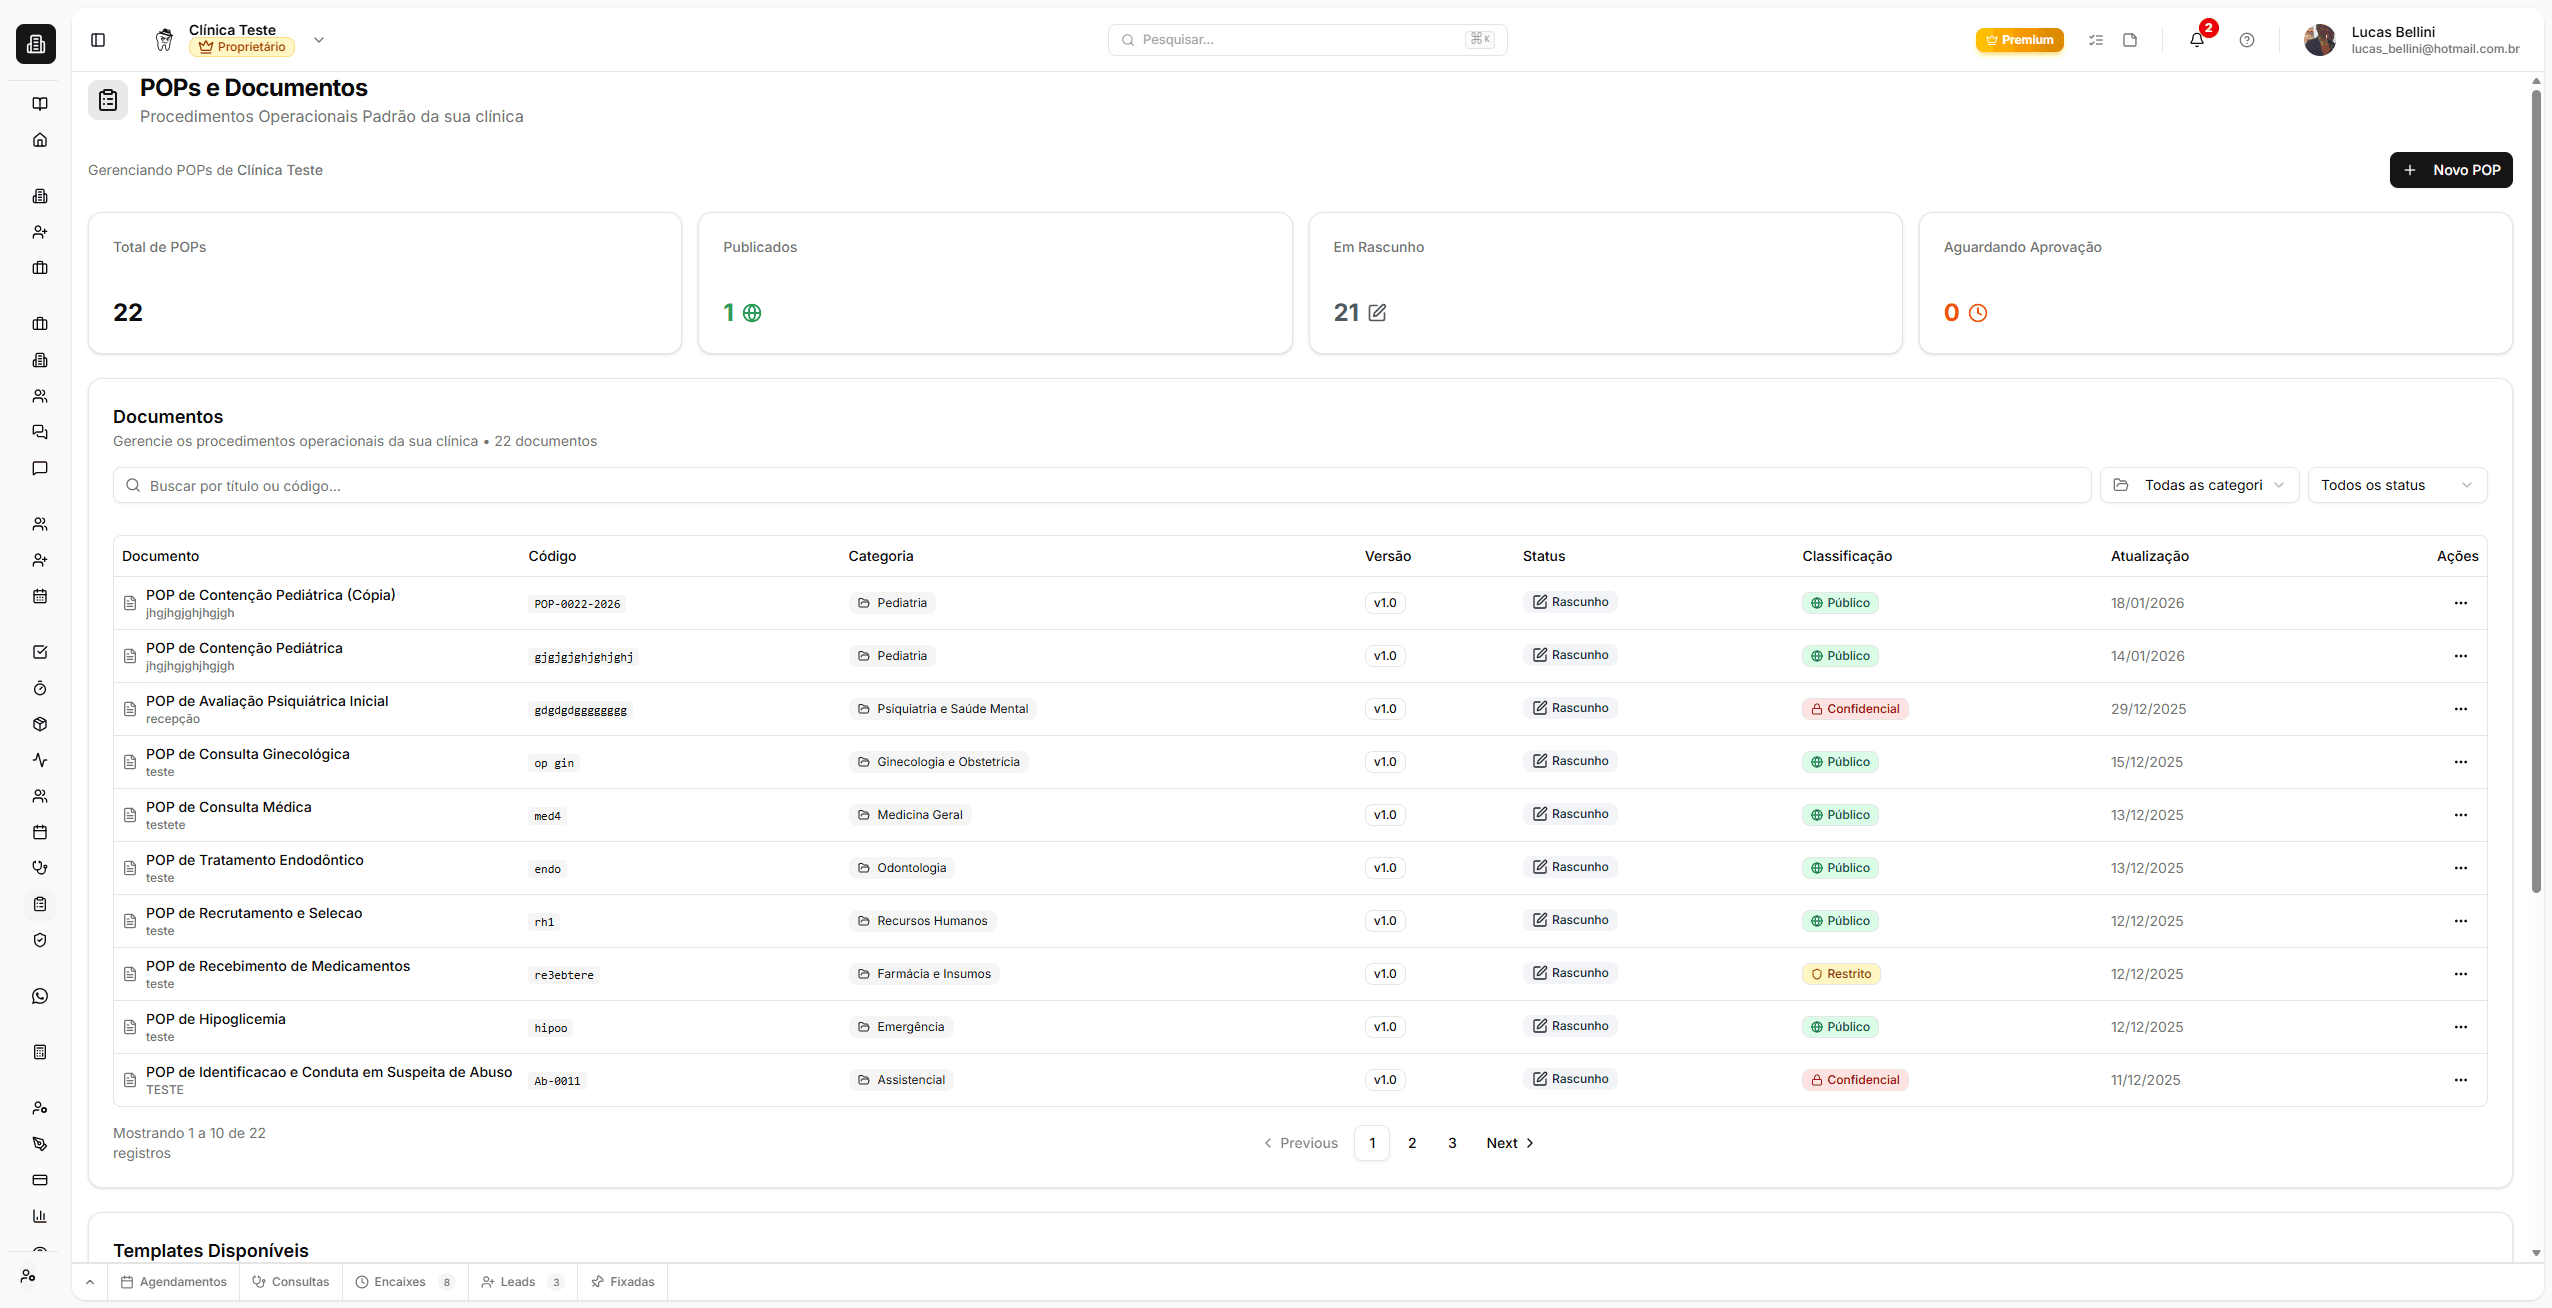2552x1308 pixels.
Task: Open the checklist icon in the top bar
Action: (2096, 40)
